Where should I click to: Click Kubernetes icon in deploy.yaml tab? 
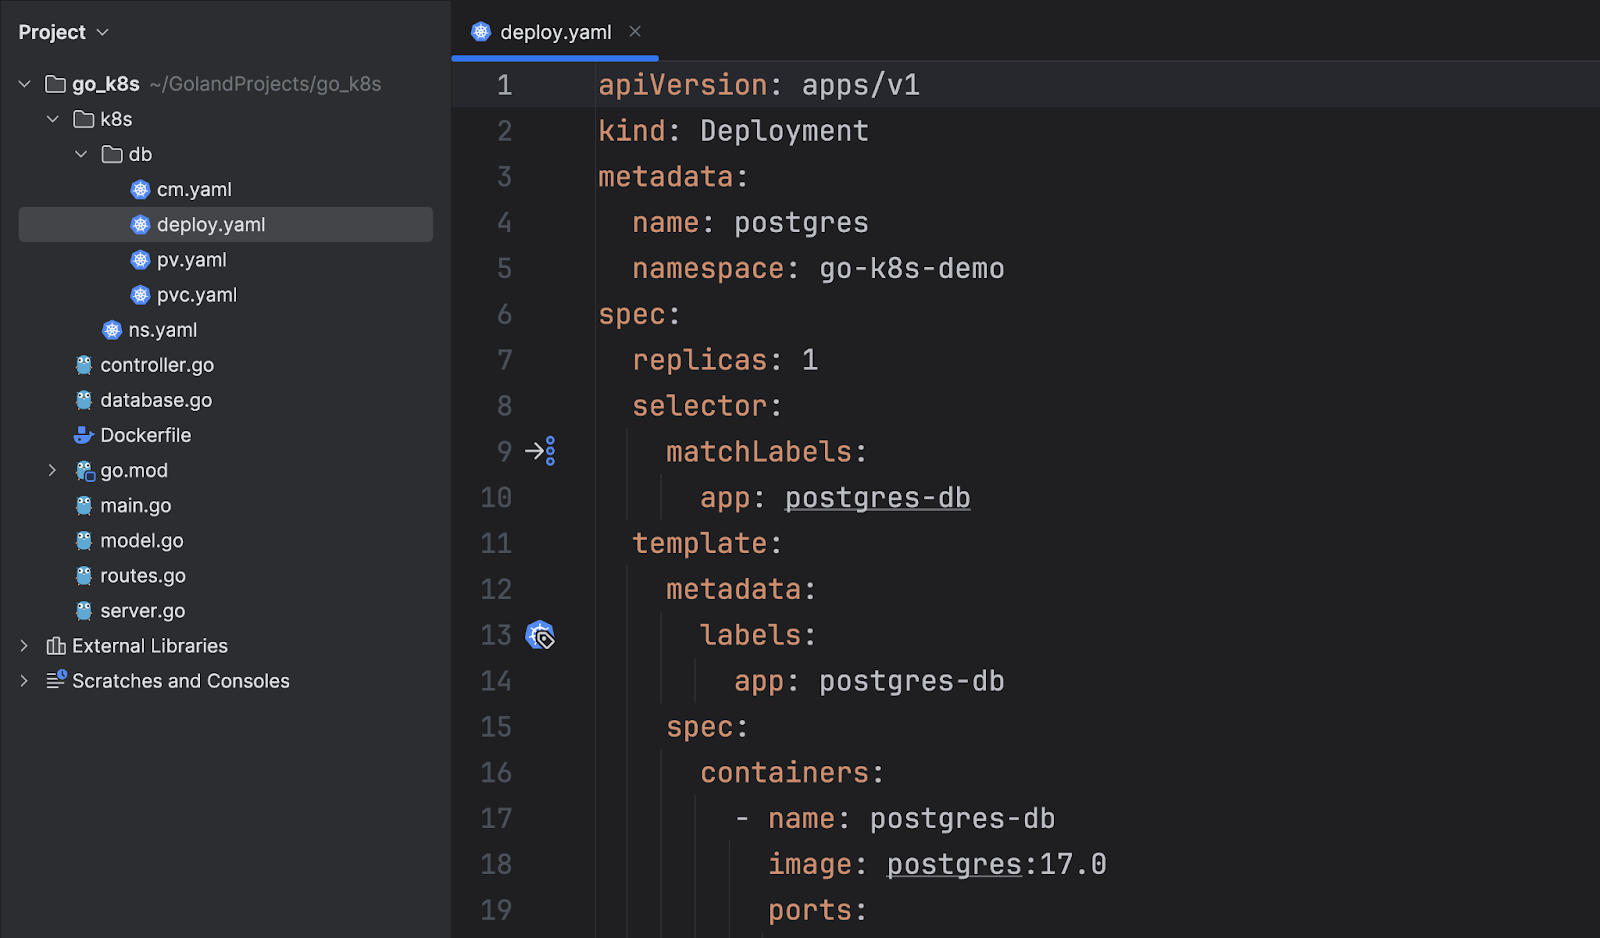point(481,32)
